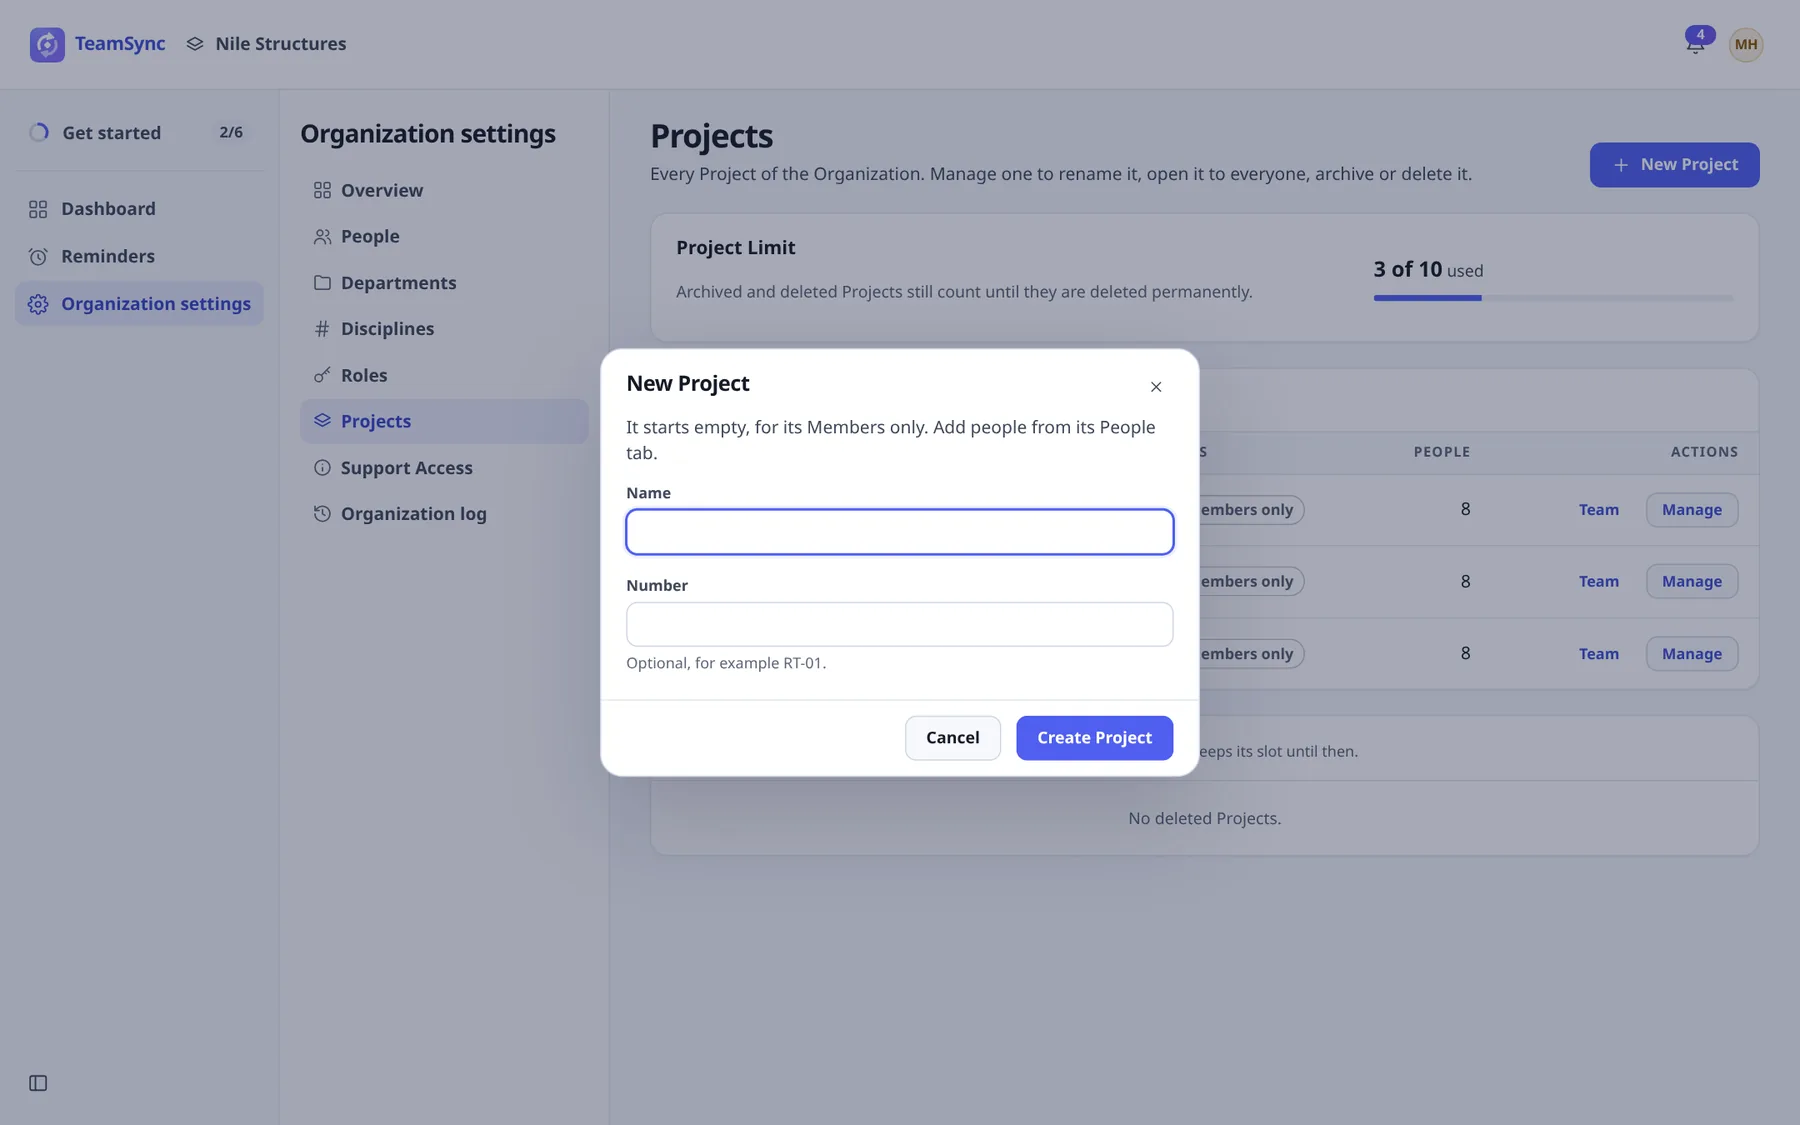Click Cancel in New Project dialog
This screenshot has height=1125, width=1800.
coord(952,738)
